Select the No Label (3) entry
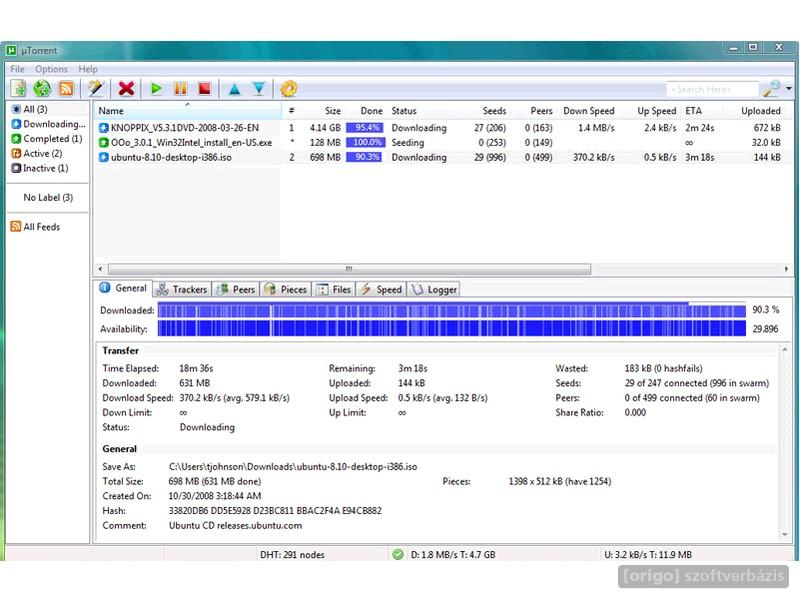The height and width of the screenshot is (600, 800). click(48, 197)
